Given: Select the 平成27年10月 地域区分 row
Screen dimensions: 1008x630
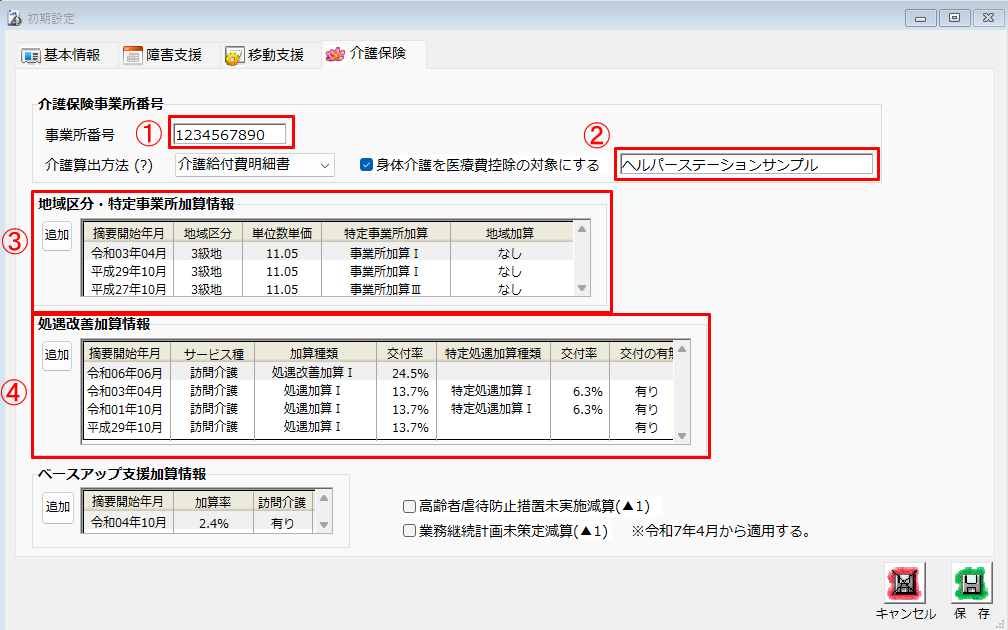Looking at the screenshot, I should point(330,290).
